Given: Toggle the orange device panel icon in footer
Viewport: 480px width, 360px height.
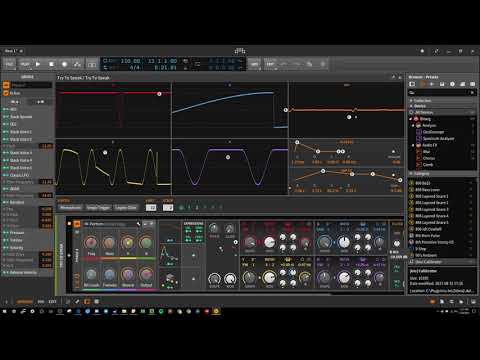Looking at the screenshot, I should pos(87,302).
